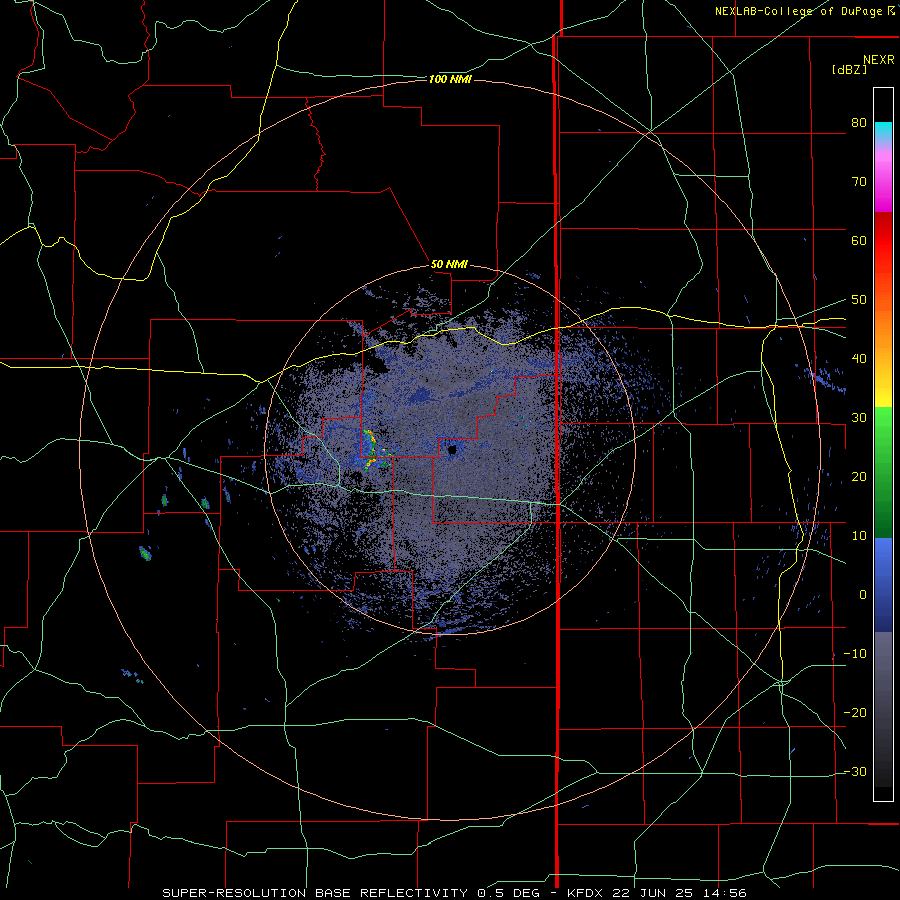Click the dBZ units label above colorbar

point(849,69)
